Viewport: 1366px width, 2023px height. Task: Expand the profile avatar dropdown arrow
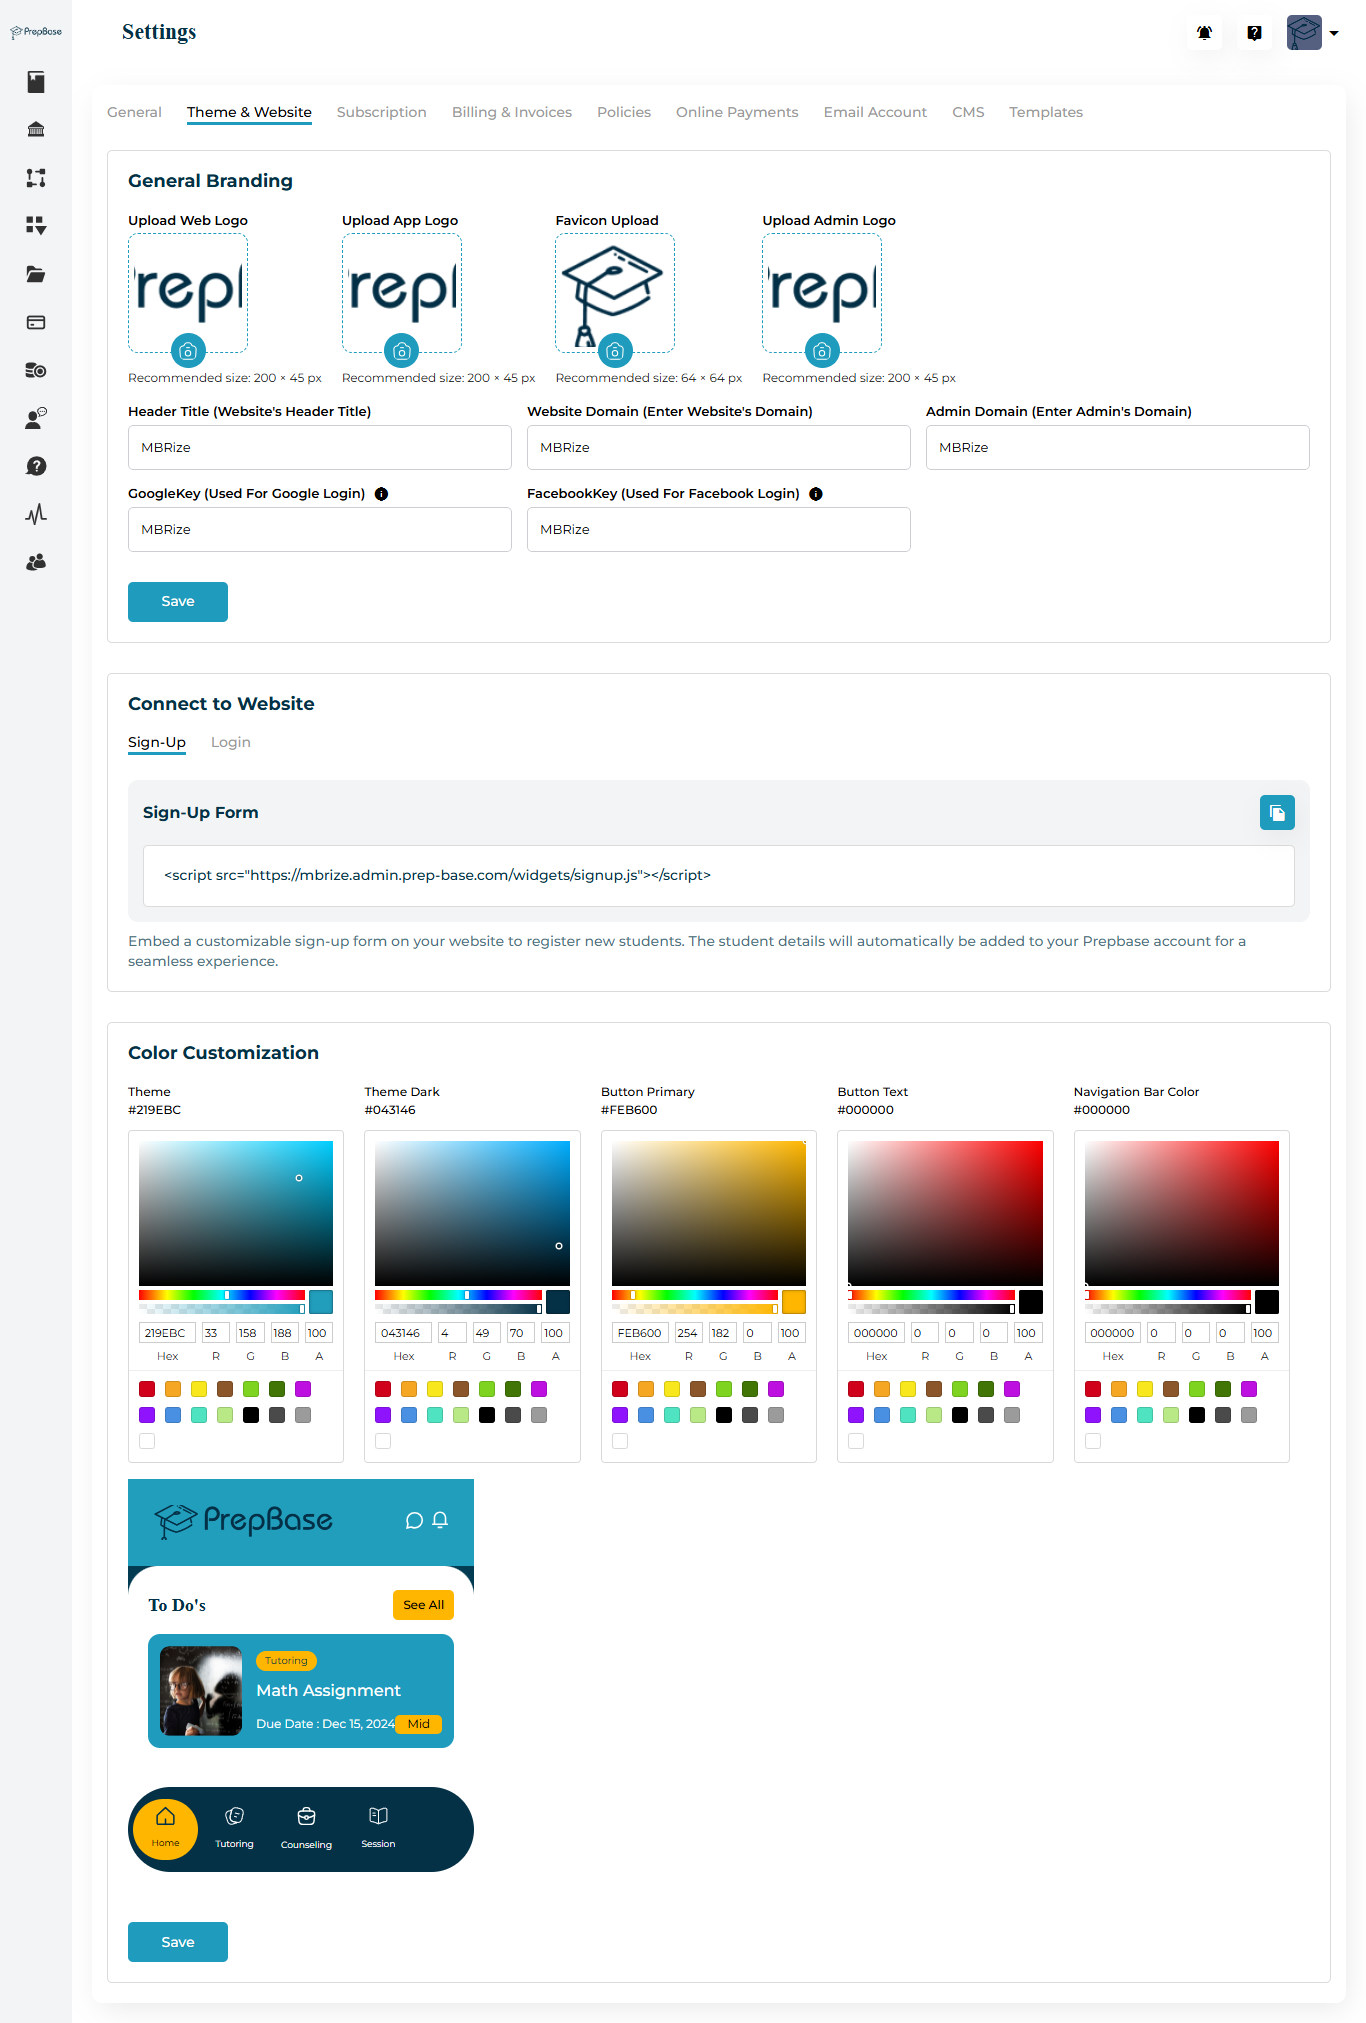[x=1334, y=33]
